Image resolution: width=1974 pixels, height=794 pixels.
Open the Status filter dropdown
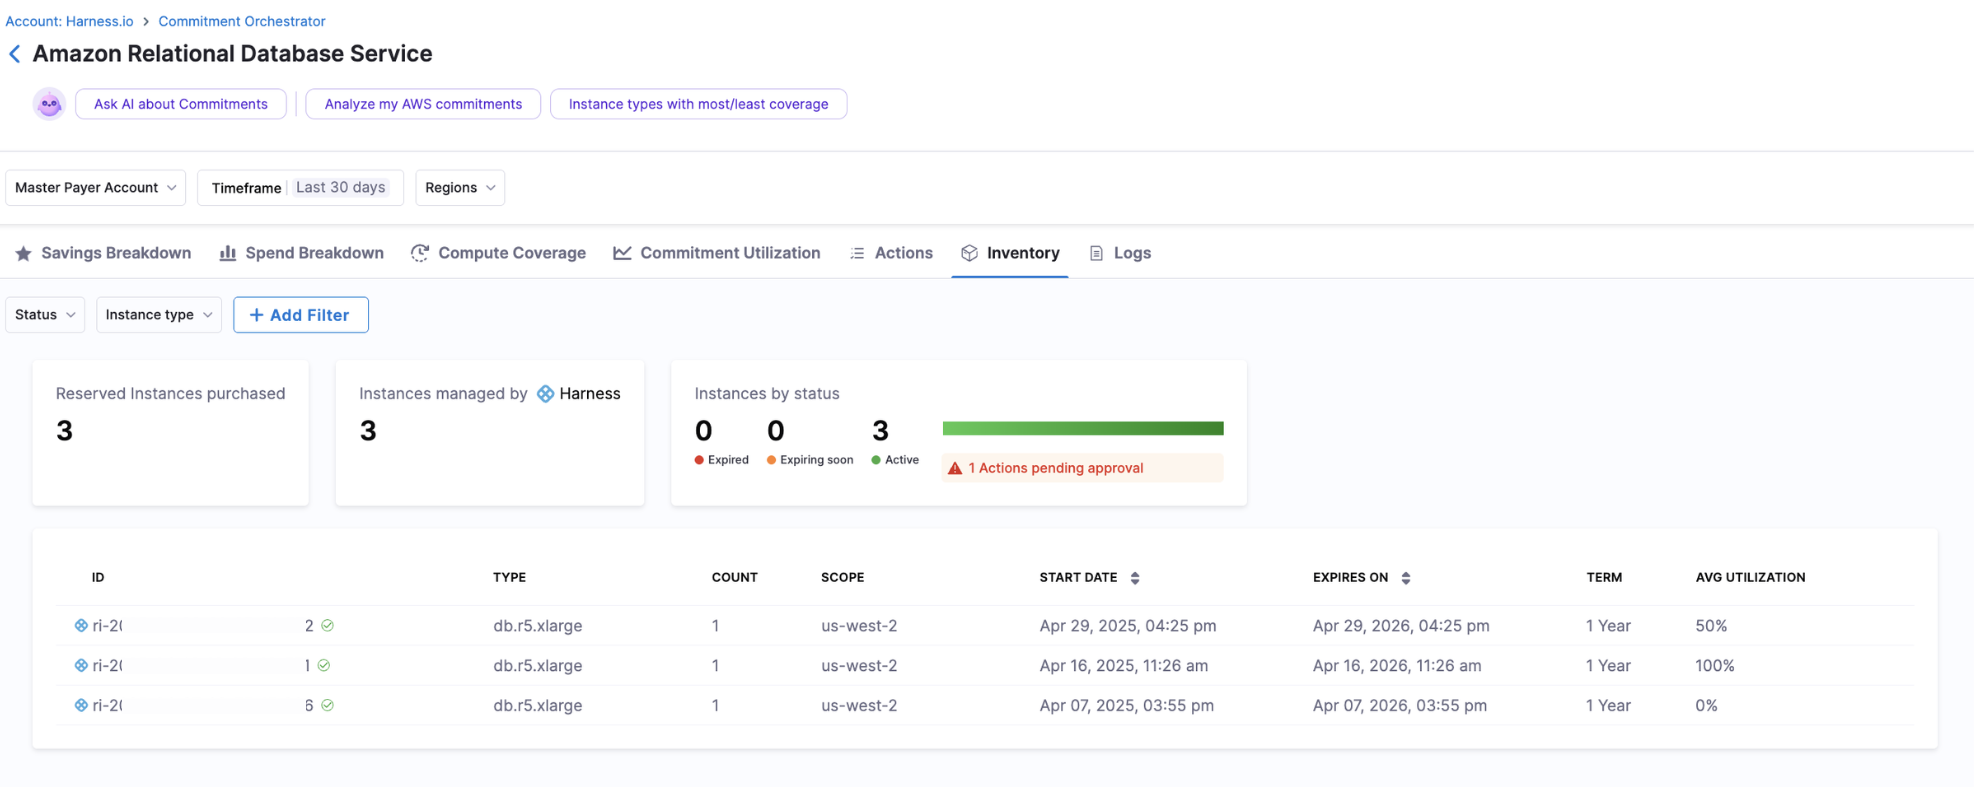(x=45, y=315)
